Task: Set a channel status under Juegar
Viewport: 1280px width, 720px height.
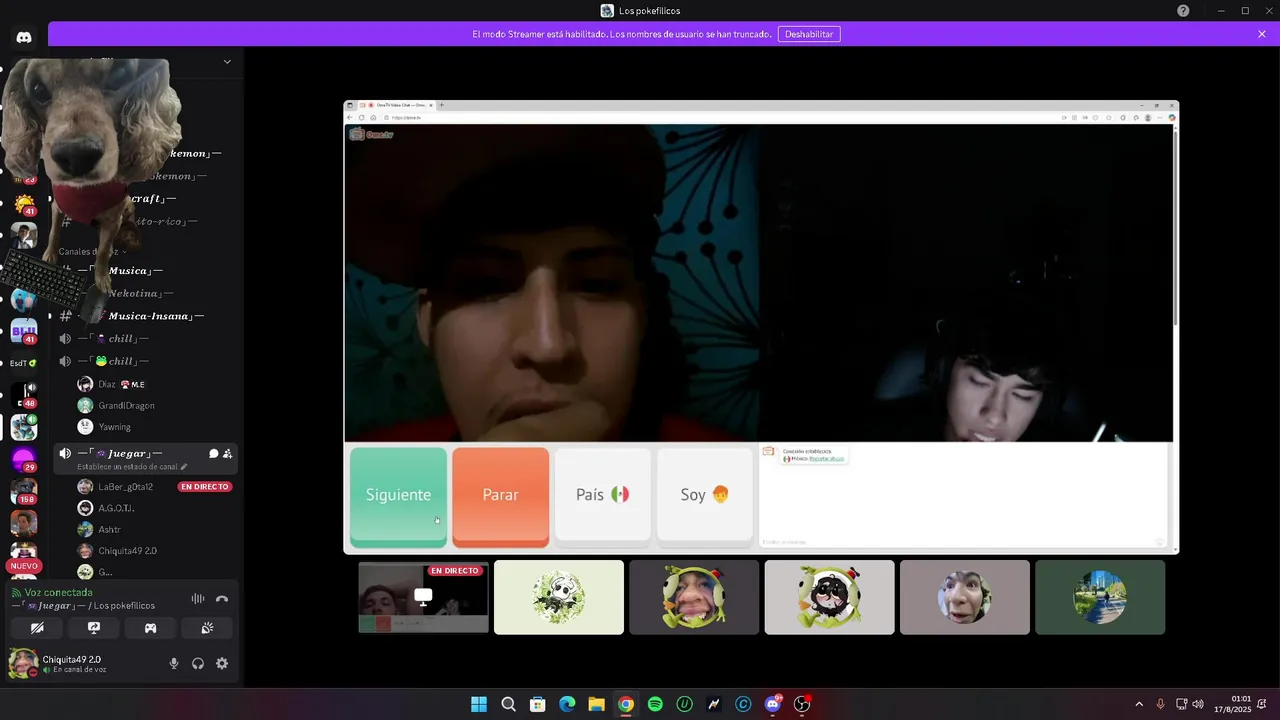Action: (x=132, y=467)
